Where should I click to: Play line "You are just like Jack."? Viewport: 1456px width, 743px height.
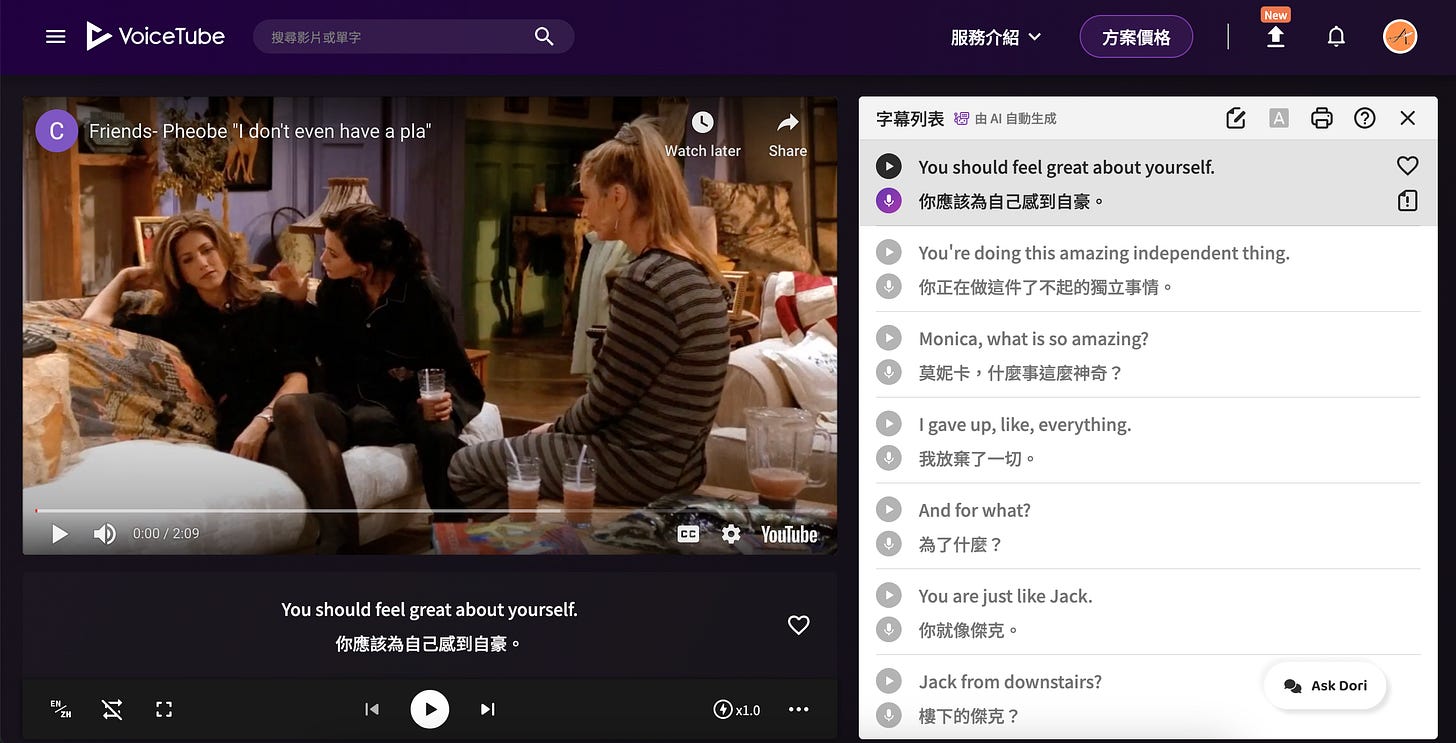pos(888,596)
